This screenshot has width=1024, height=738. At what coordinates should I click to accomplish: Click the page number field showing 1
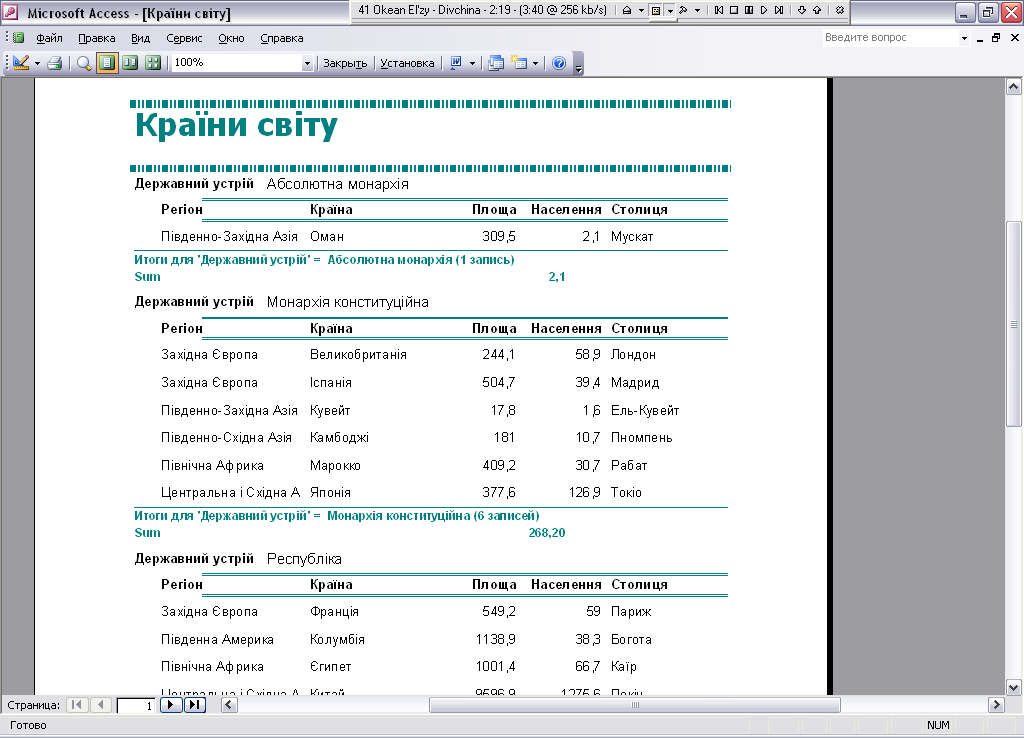pyautogui.click(x=136, y=705)
